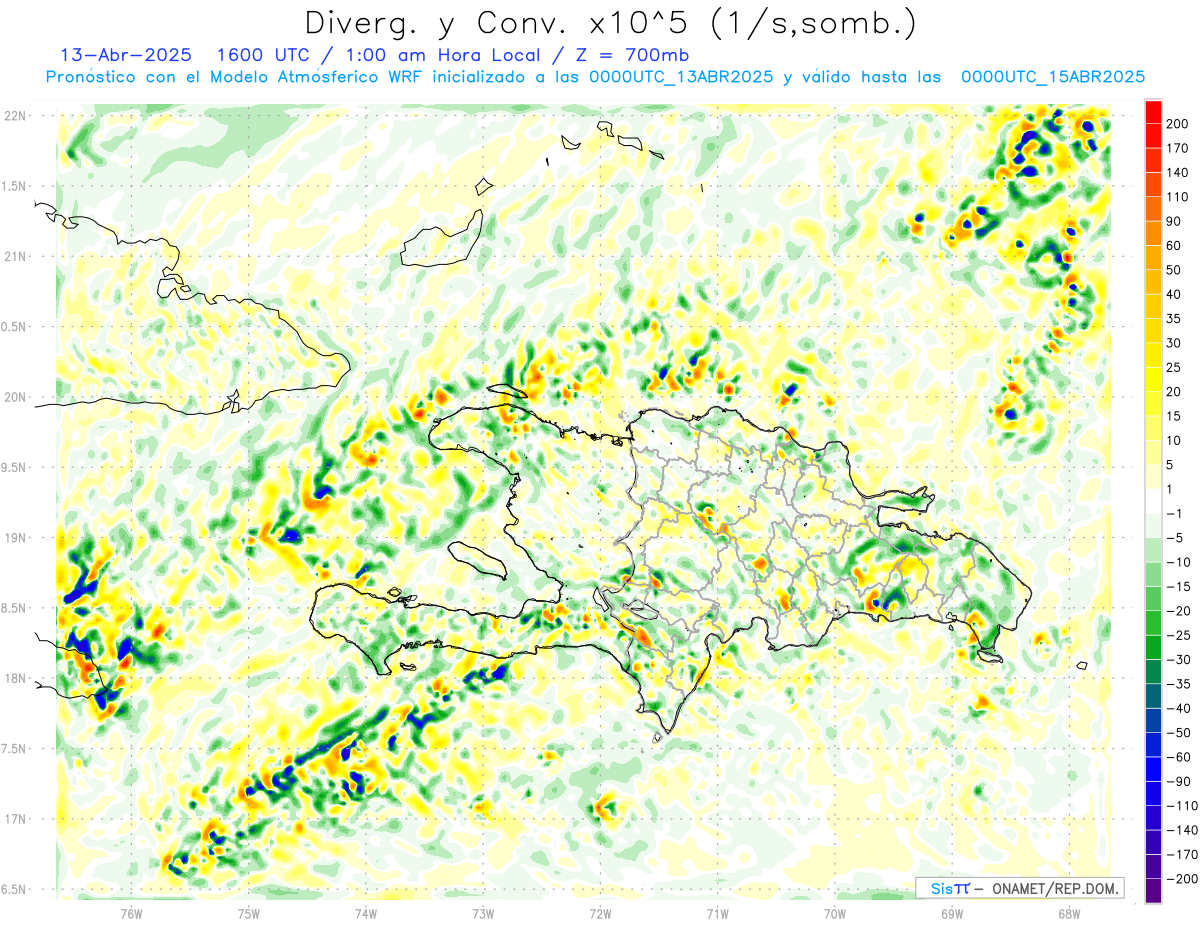Click the "75W" longitude label
1200x927 pixels.
coord(248,913)
